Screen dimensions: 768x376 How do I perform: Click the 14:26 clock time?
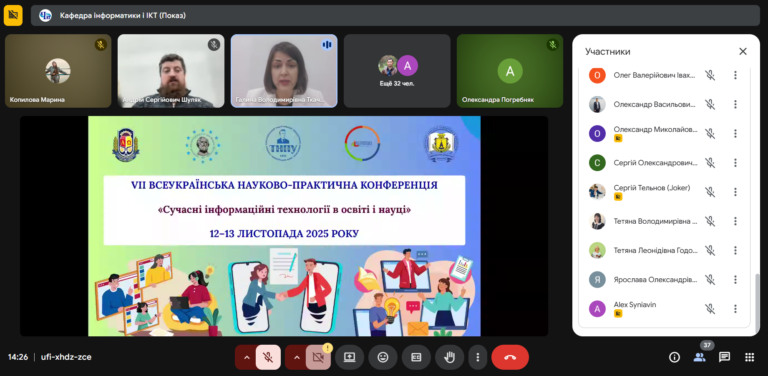click(18, 357)
